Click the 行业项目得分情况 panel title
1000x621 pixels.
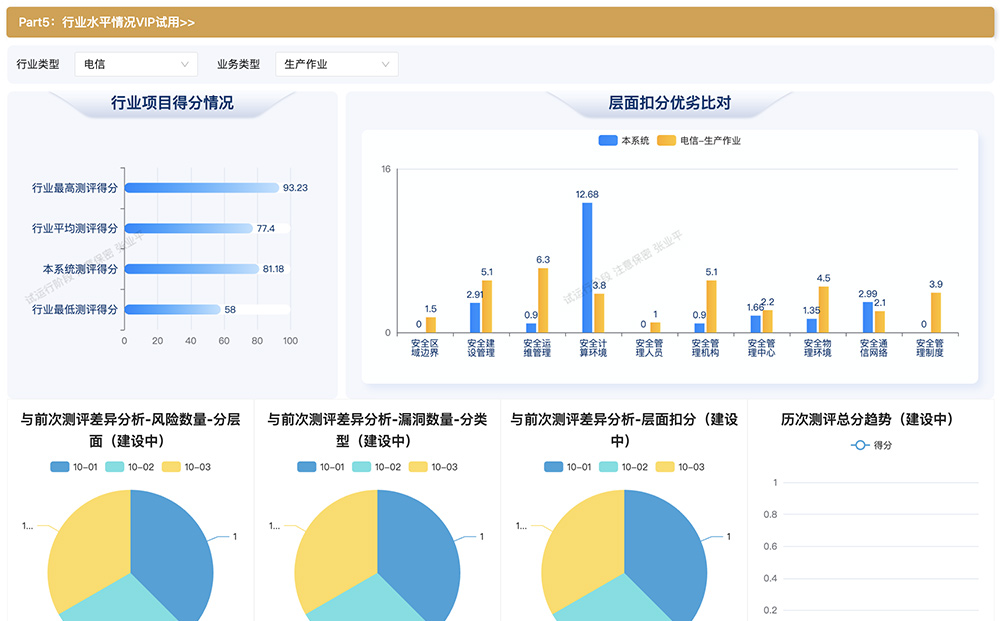point(172,103)
